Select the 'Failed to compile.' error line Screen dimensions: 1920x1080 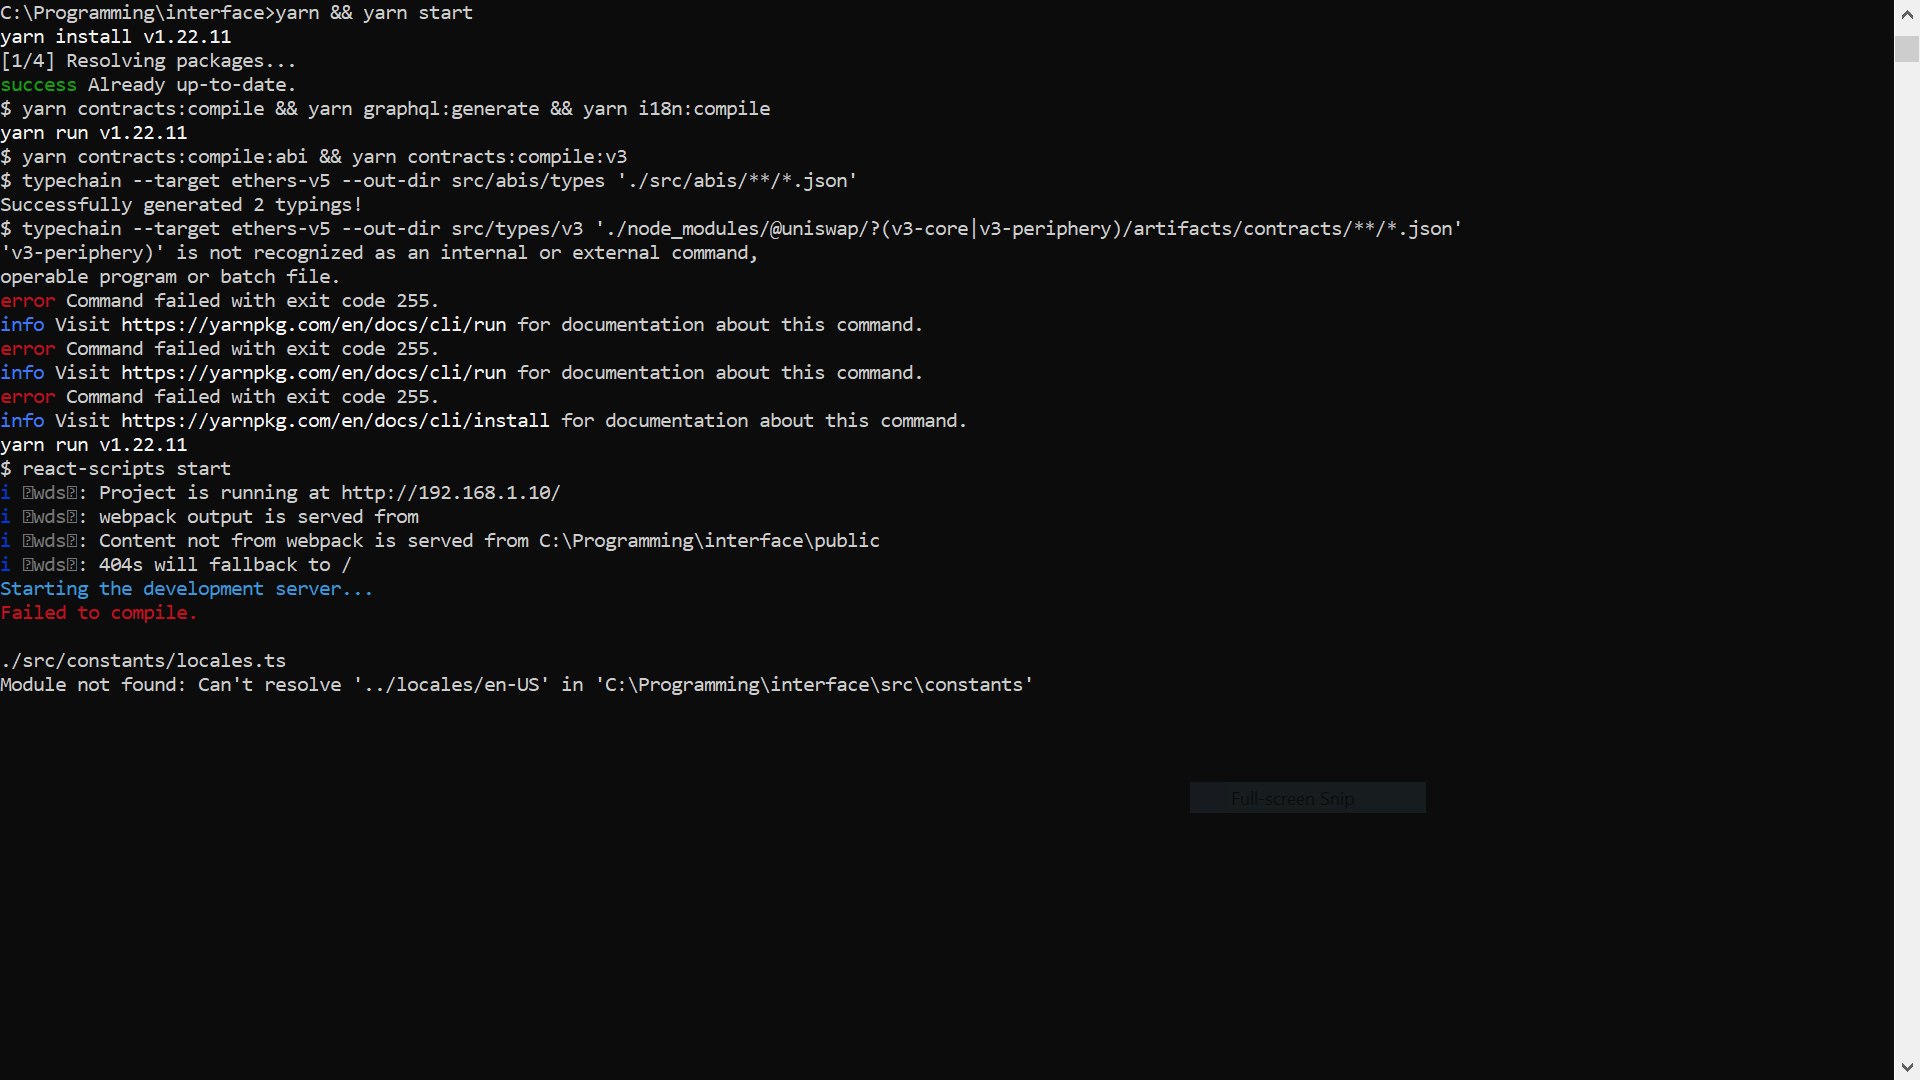coord(98,612)
